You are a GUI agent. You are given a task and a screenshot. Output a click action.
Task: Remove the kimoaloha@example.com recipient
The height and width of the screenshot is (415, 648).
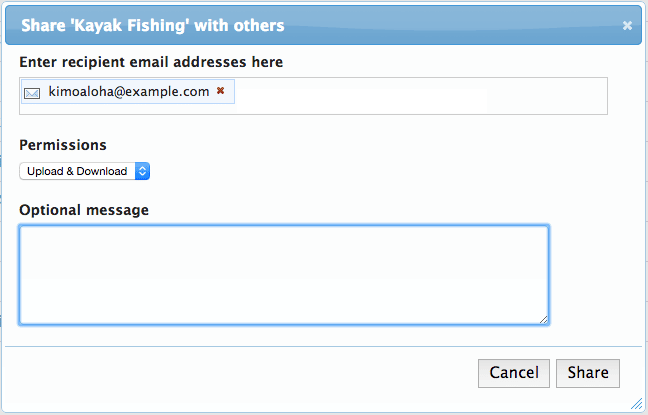[x=220, y=91]
